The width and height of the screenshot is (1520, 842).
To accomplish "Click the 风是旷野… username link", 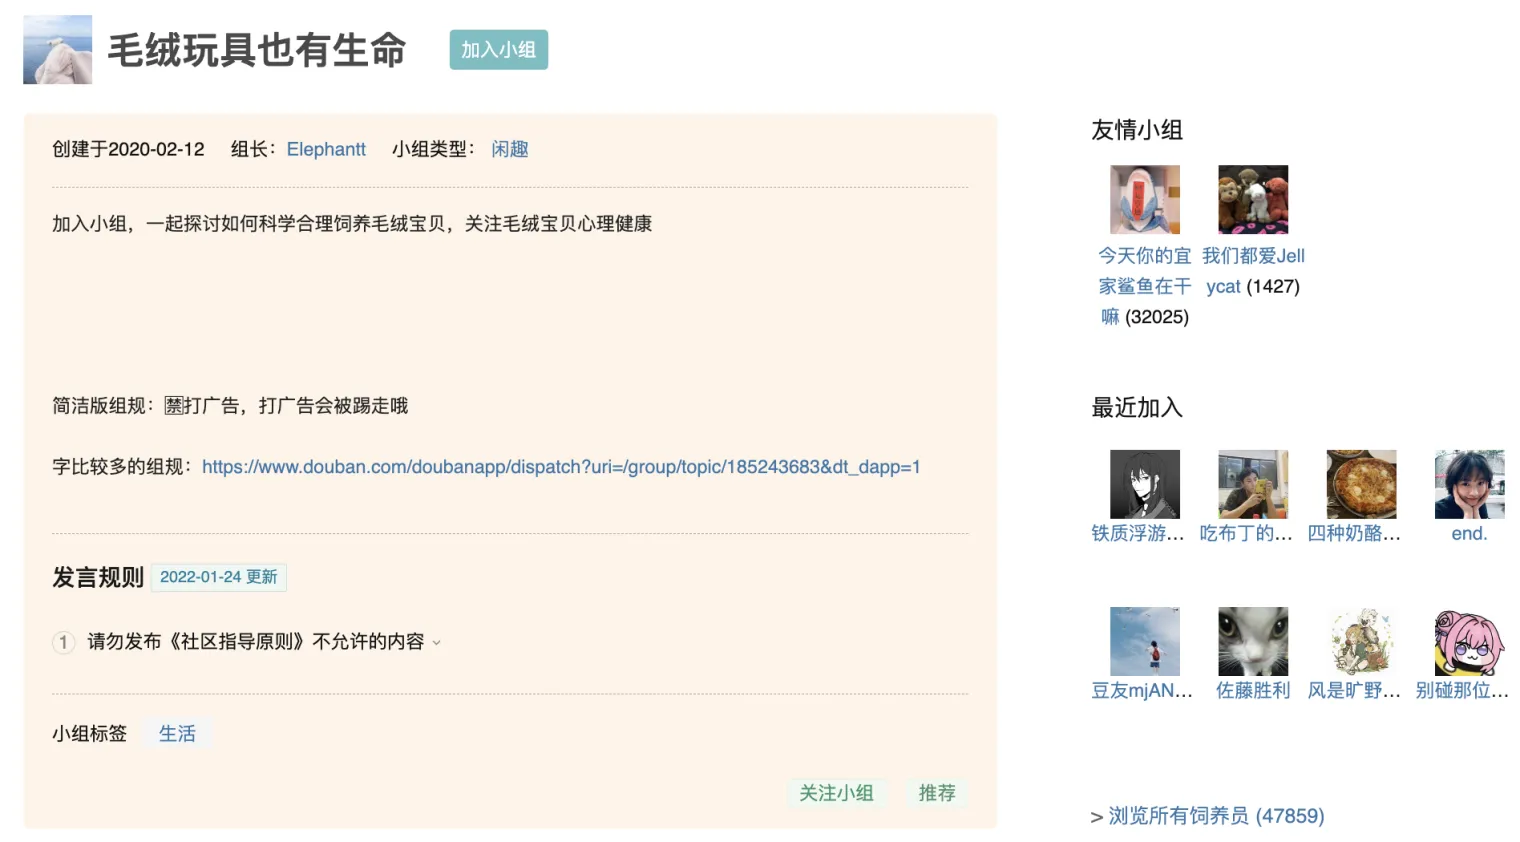I will tap(1354, 691).
